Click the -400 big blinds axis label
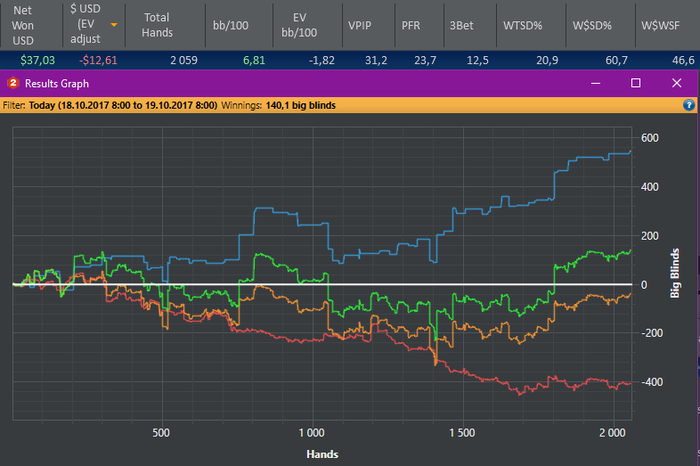Image resolution: width=700 pixels, height=466 pixels. pos(650,382)
